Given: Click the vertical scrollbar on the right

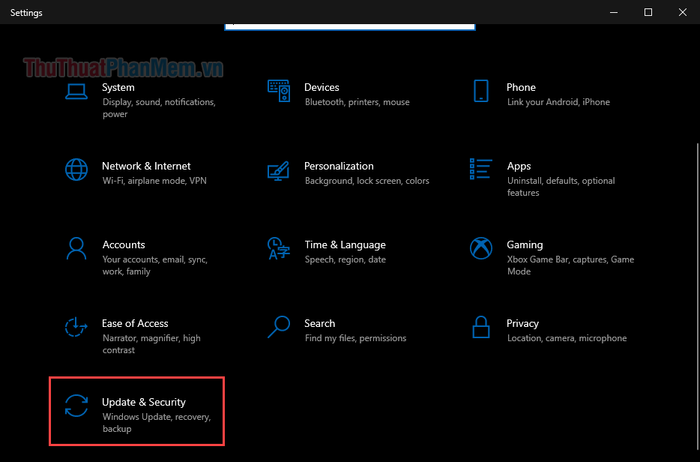Looking at the screenshot, I should pyautogui.click(x=697, y=295).
